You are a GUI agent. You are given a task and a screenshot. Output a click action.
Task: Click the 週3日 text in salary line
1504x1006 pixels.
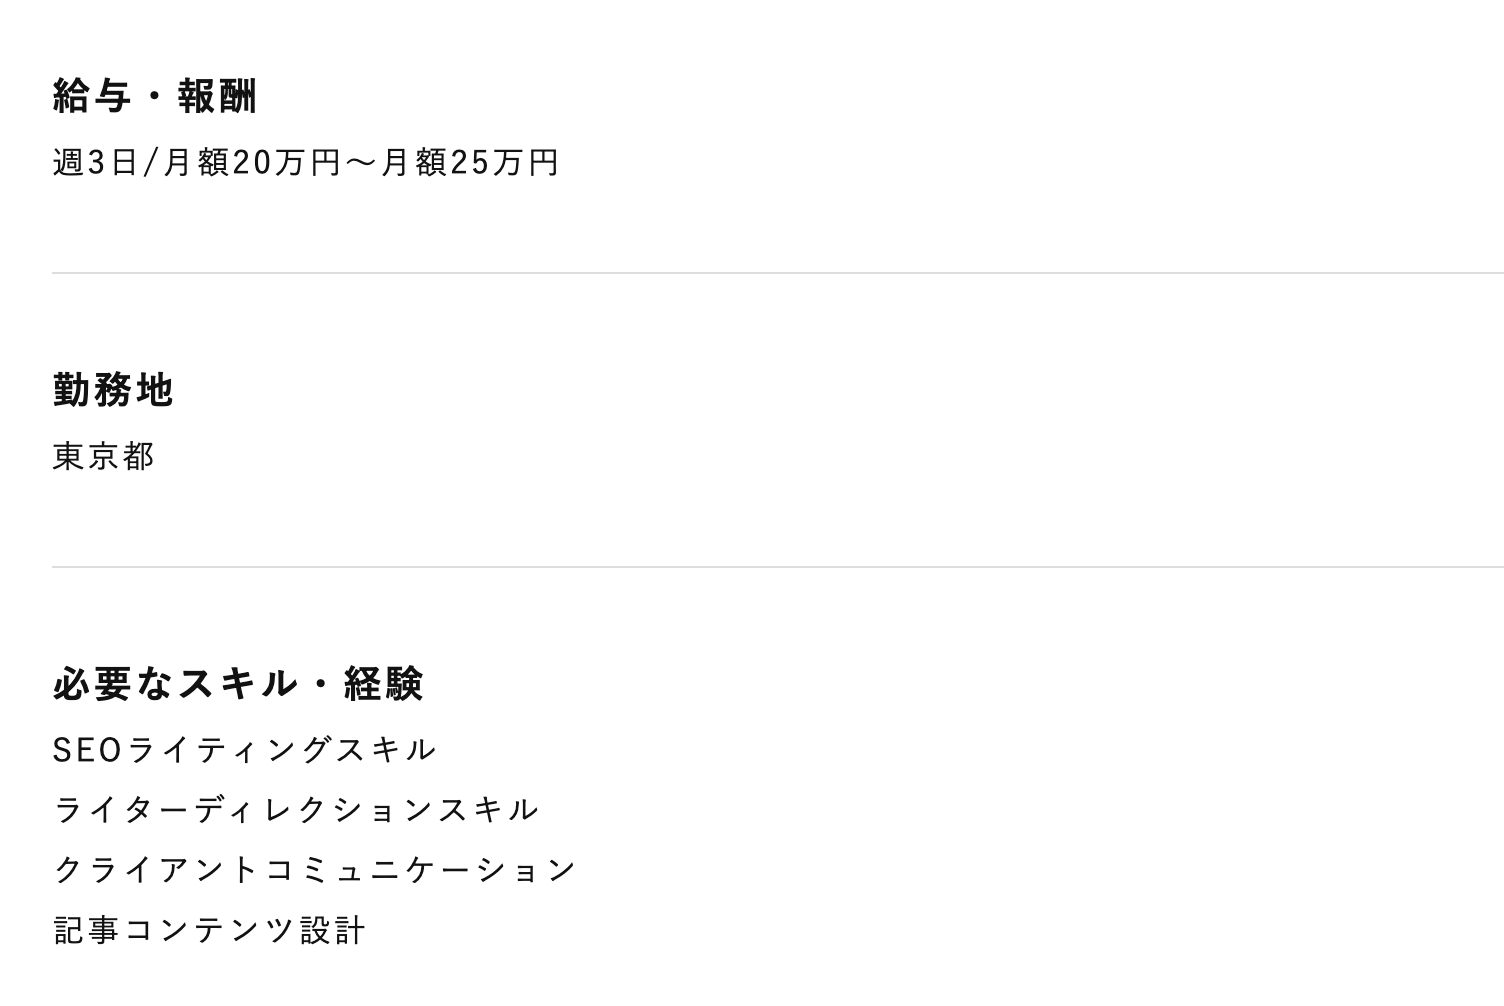point(95,162)
